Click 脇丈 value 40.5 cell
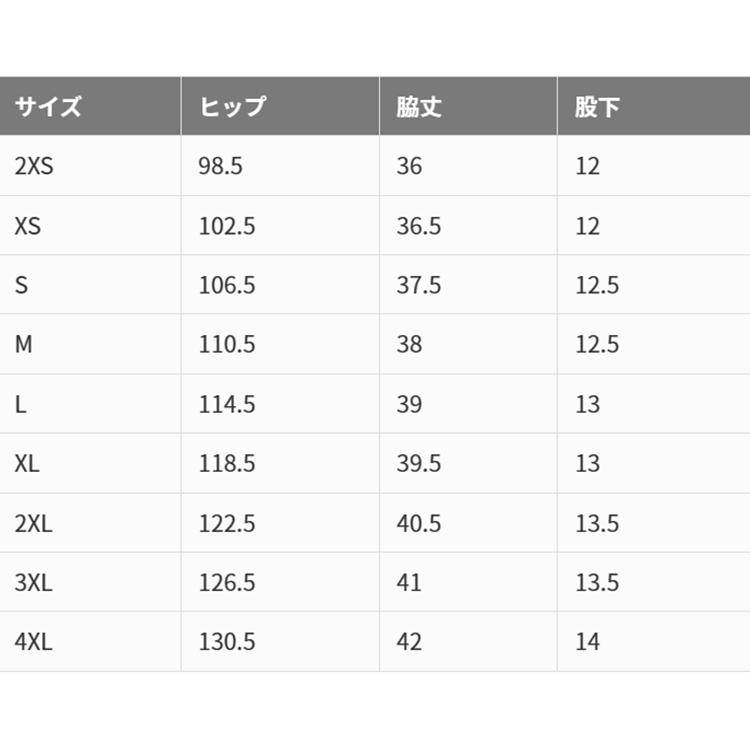Viewport: 750px width, 750px height. tap(469, 523)
